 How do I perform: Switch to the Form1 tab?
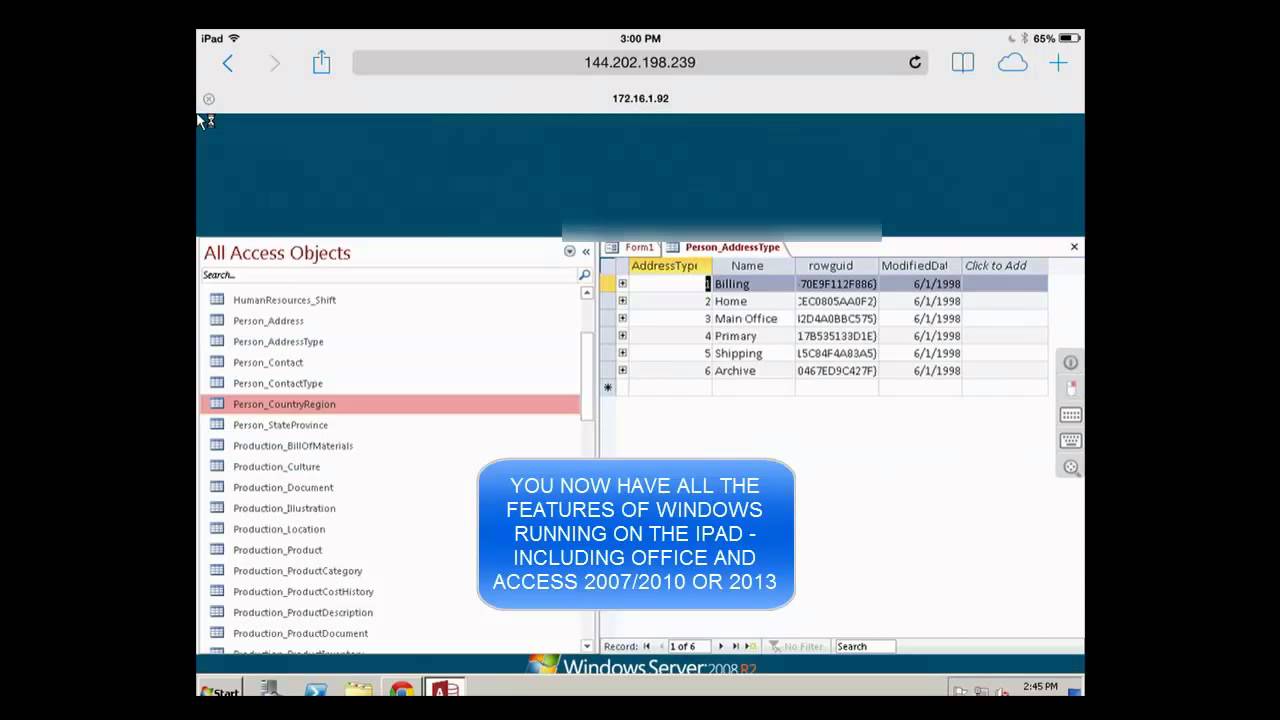point(630,248)
